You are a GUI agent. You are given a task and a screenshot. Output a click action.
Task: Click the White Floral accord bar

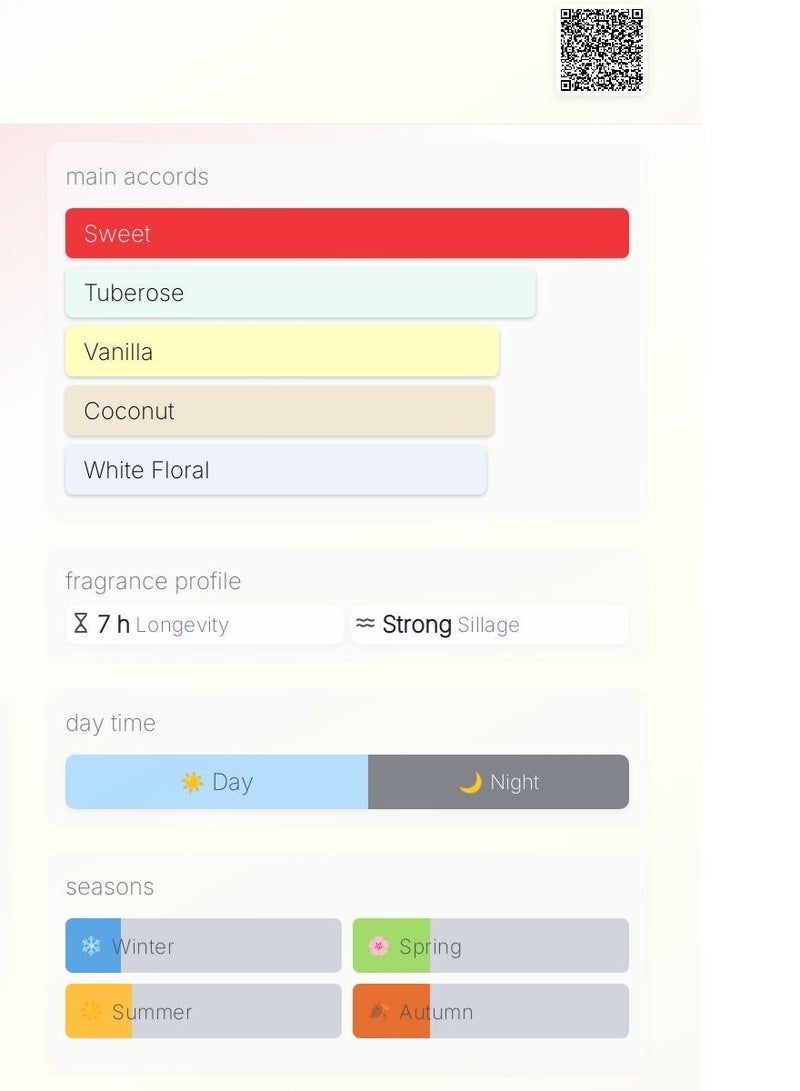276,470
